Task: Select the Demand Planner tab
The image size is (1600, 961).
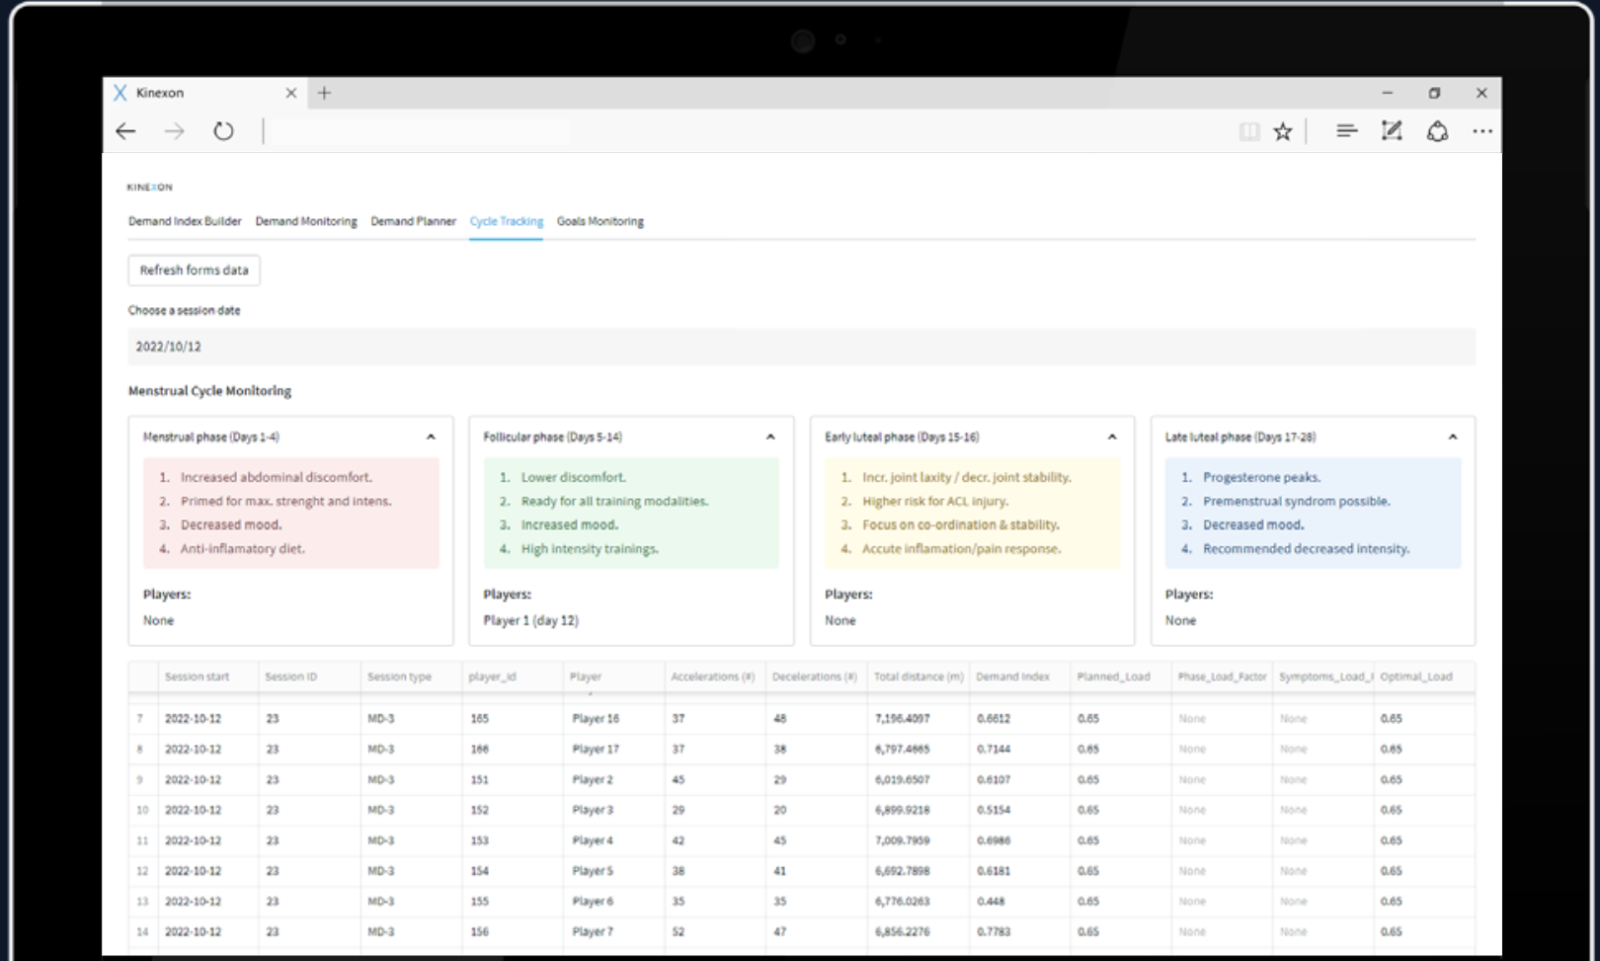Action: click(413, 221)
